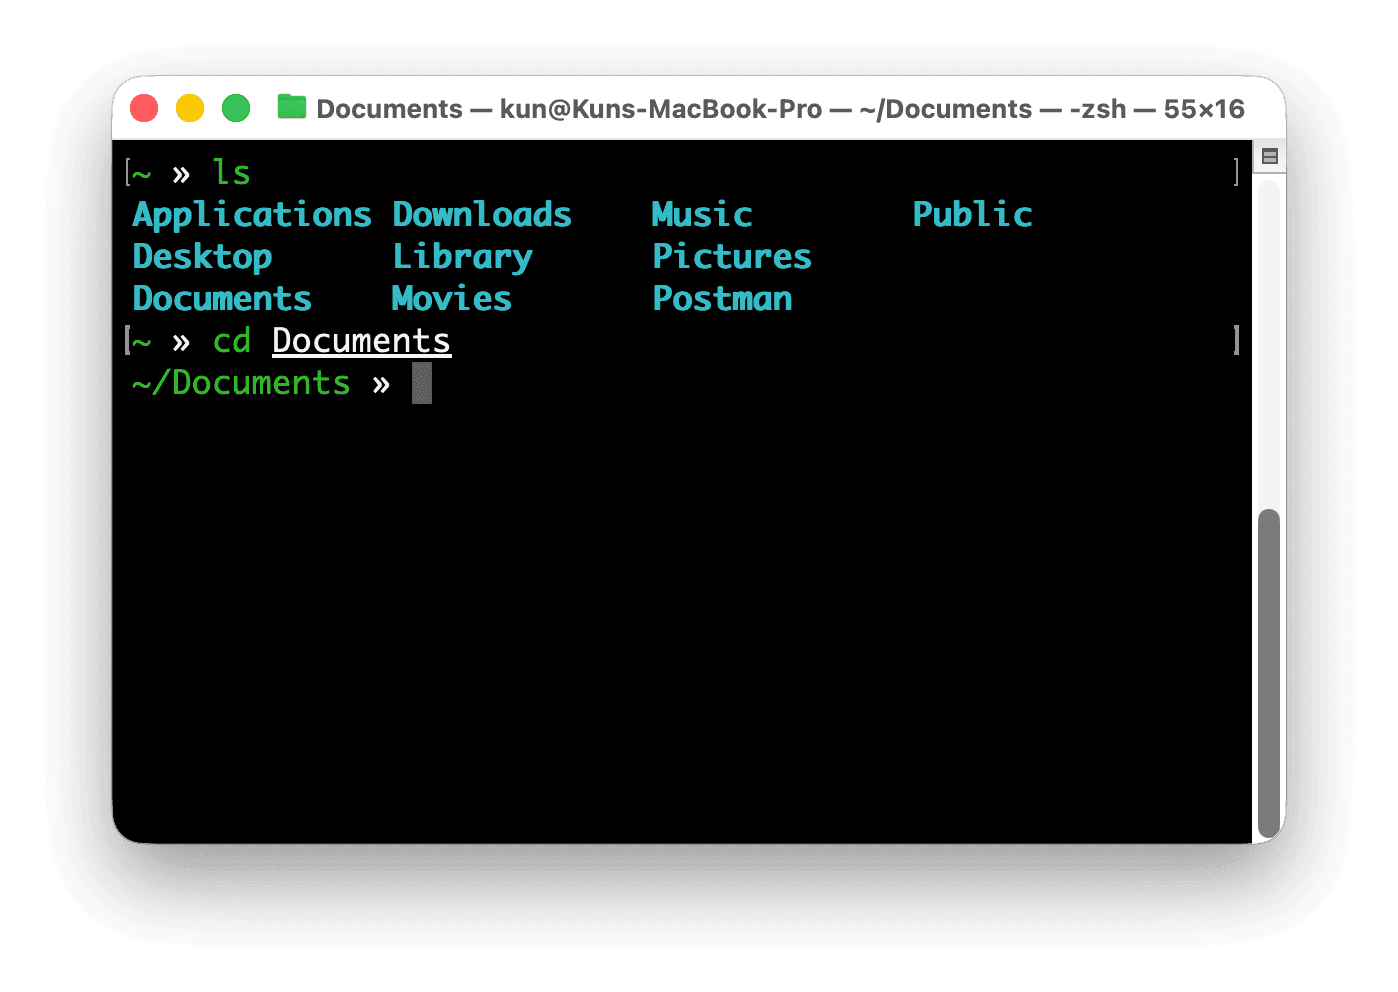
Task: Click the window title text in title bar
Action: 780,109
